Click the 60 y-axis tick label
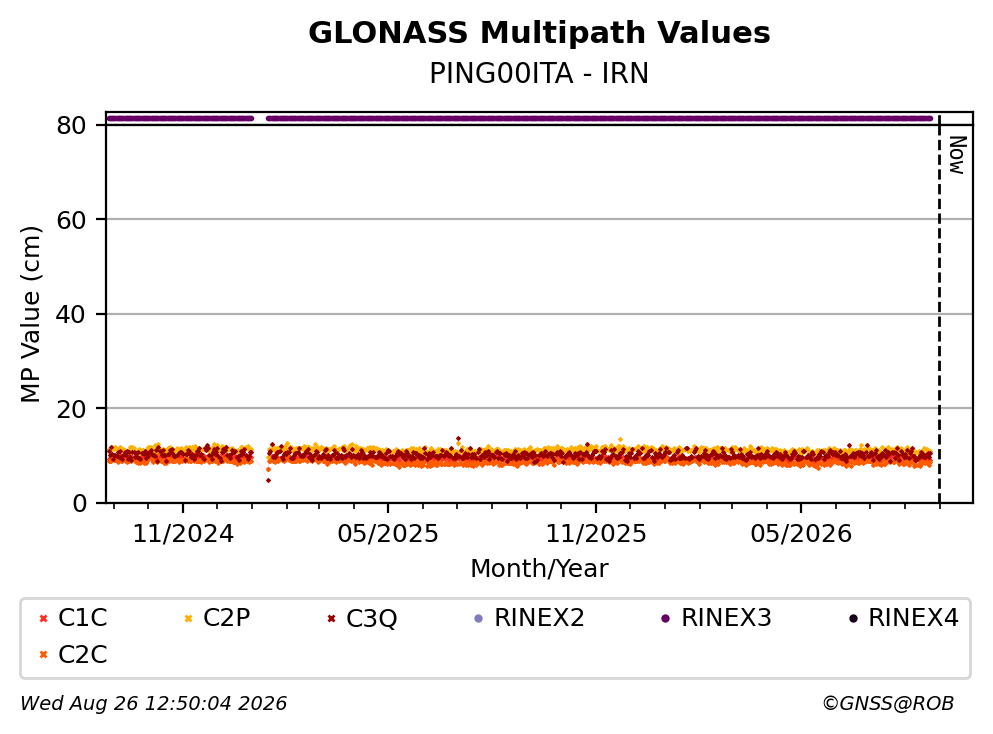The width and height of the screenshot is (993, 734). [71, 220]
